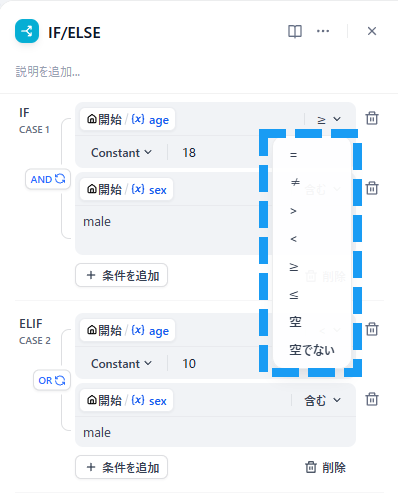This screenshot has width=398, height=496.
Task: Delete the CASE 2 sex condition
Action: pyautogui.click(x=372, y=399)
